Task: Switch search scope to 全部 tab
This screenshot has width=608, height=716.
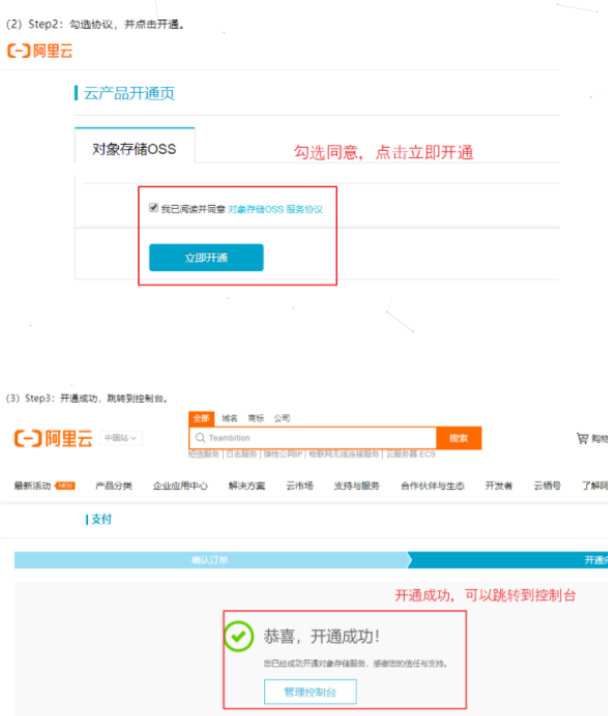Action: 201,418
